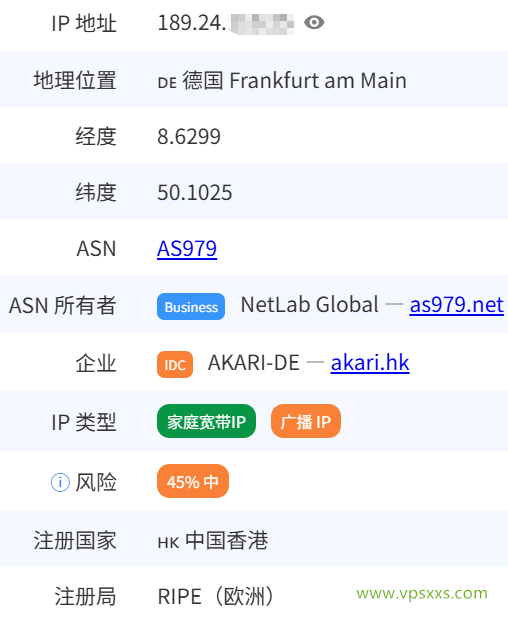Viewport: 508px width, 618px height.
Task: Click the 企业 row label
Action: point(96,363)
